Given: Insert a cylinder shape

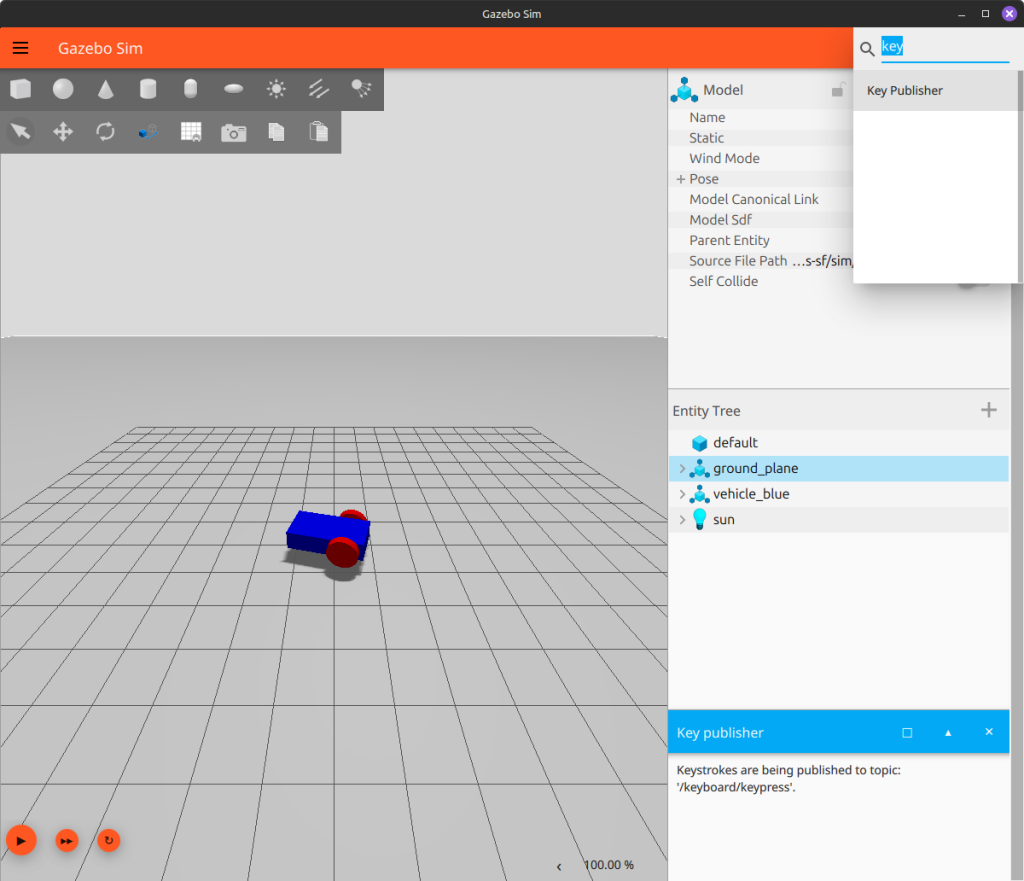Looking at the screenshot, I should pos(148,90).
